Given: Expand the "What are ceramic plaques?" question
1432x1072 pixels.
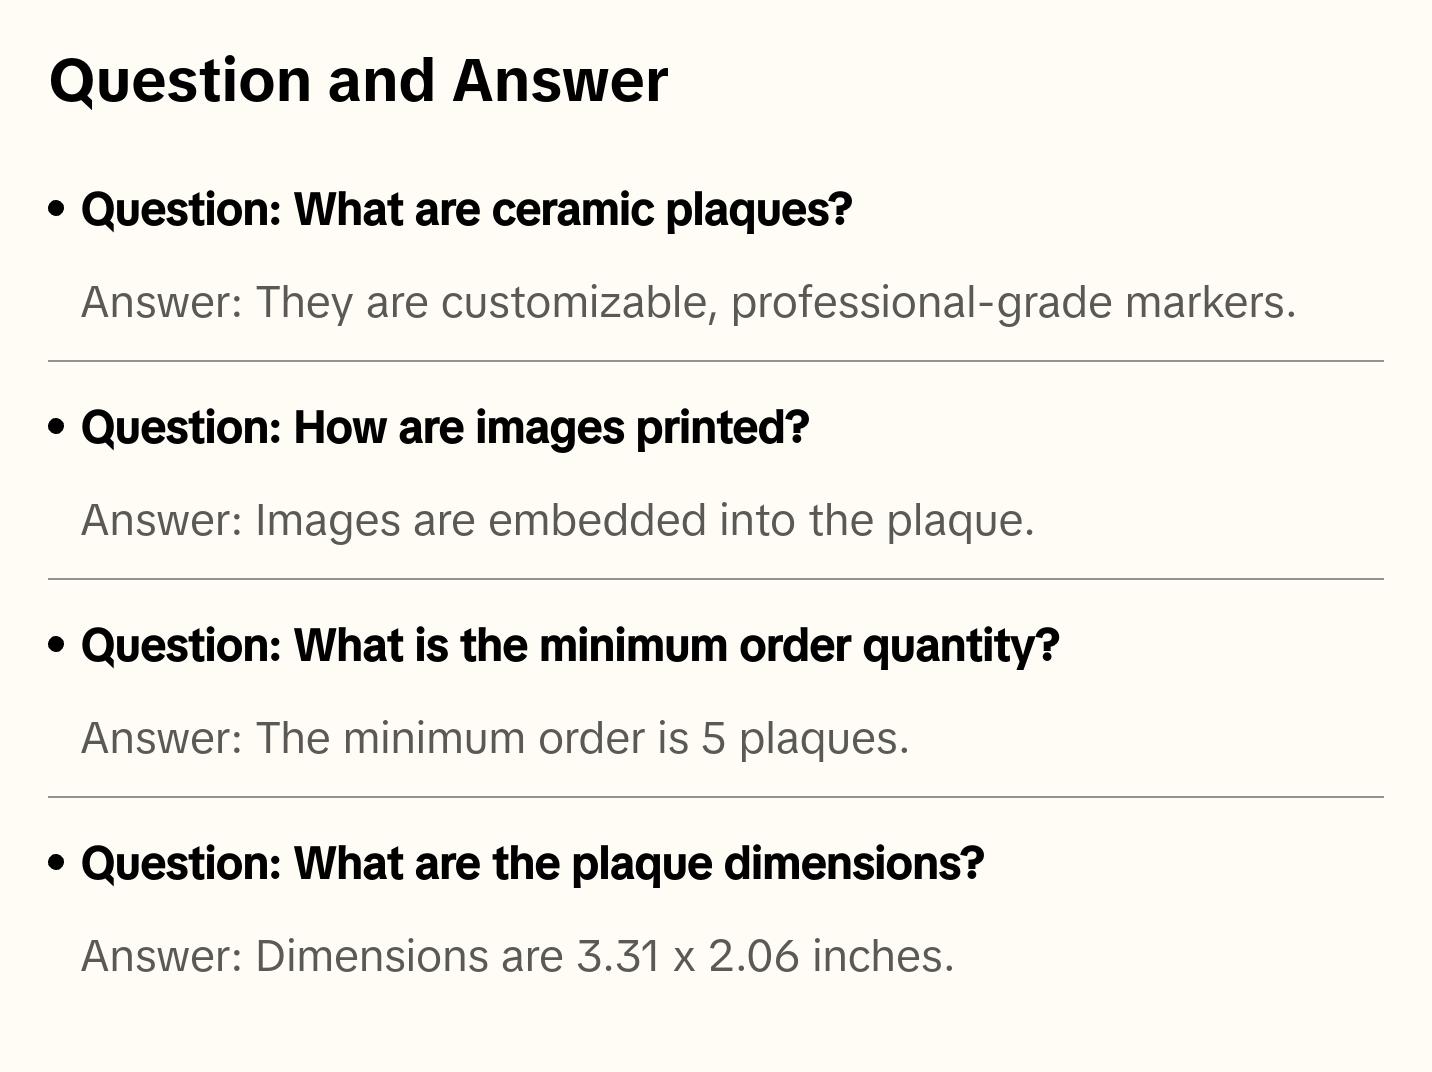Looking at the screenshot, I should pos(466,210).
